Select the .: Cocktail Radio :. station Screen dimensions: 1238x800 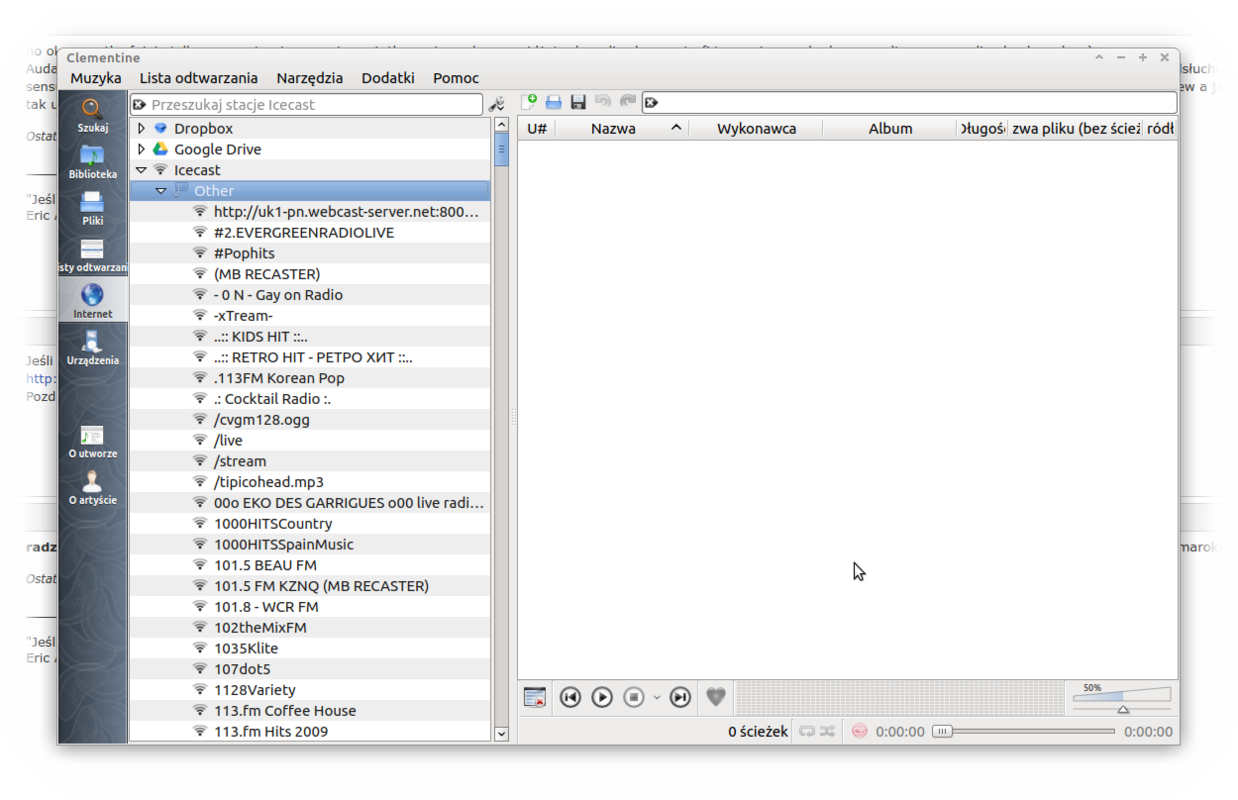[x=272, y=399]
